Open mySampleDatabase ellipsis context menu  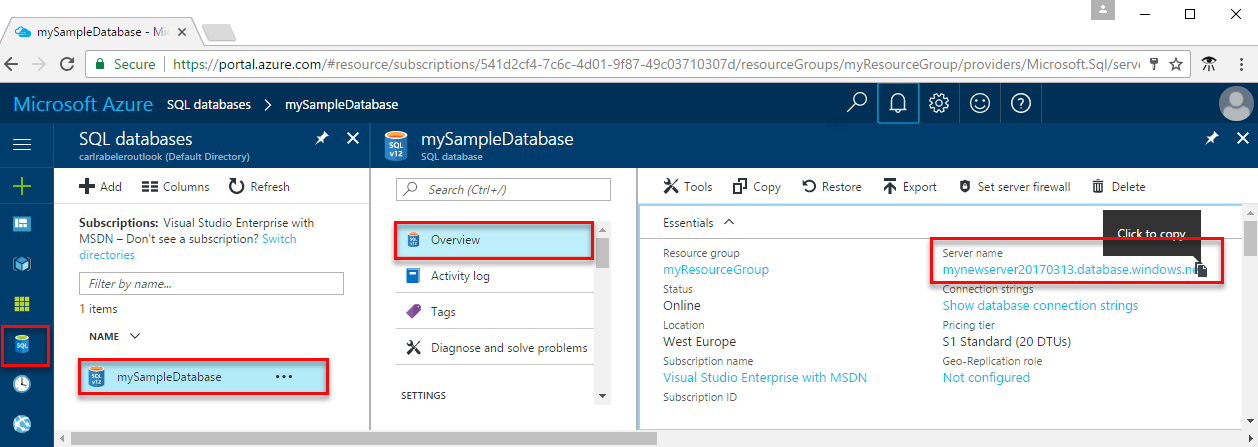(x=284, y=377)
